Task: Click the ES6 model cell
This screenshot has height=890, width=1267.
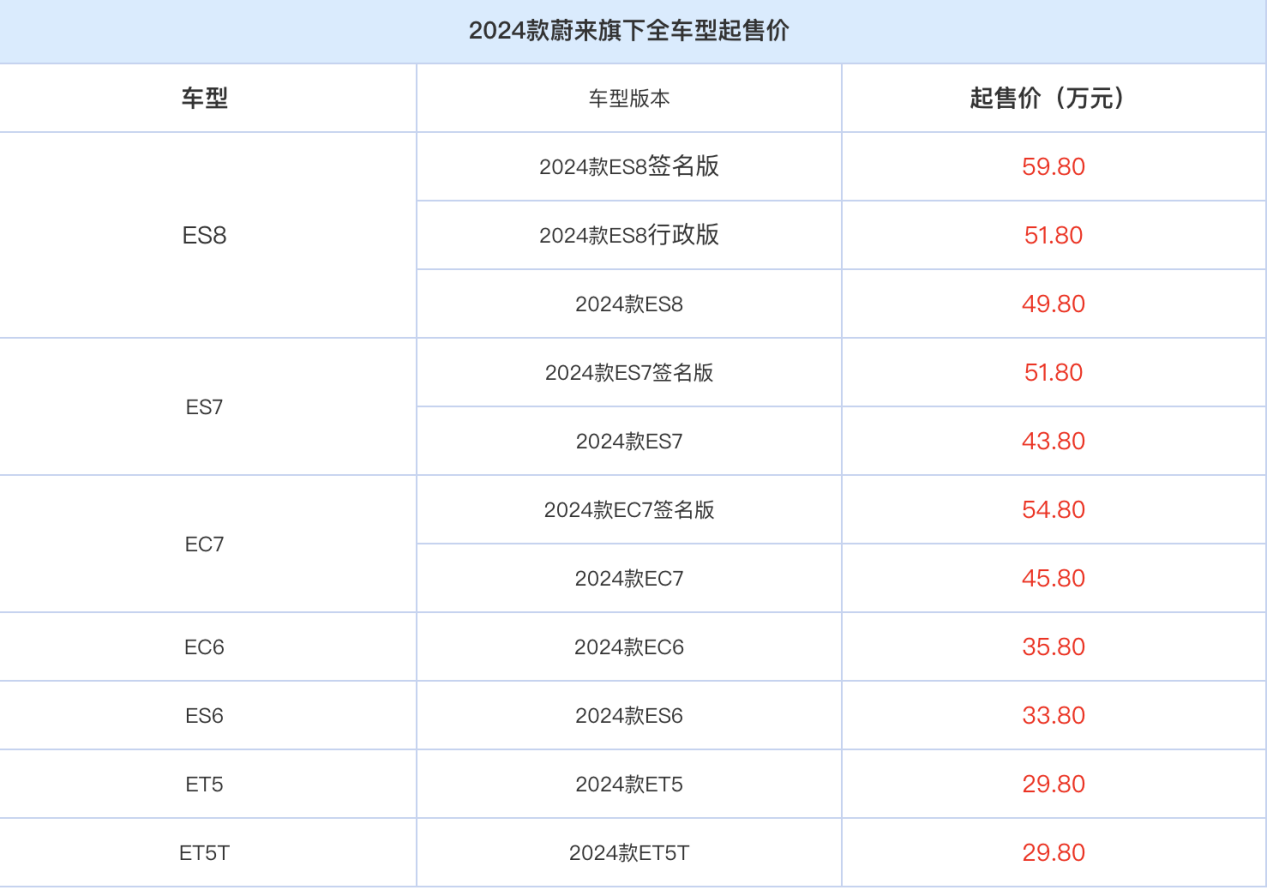Action: tap(207, 715)
